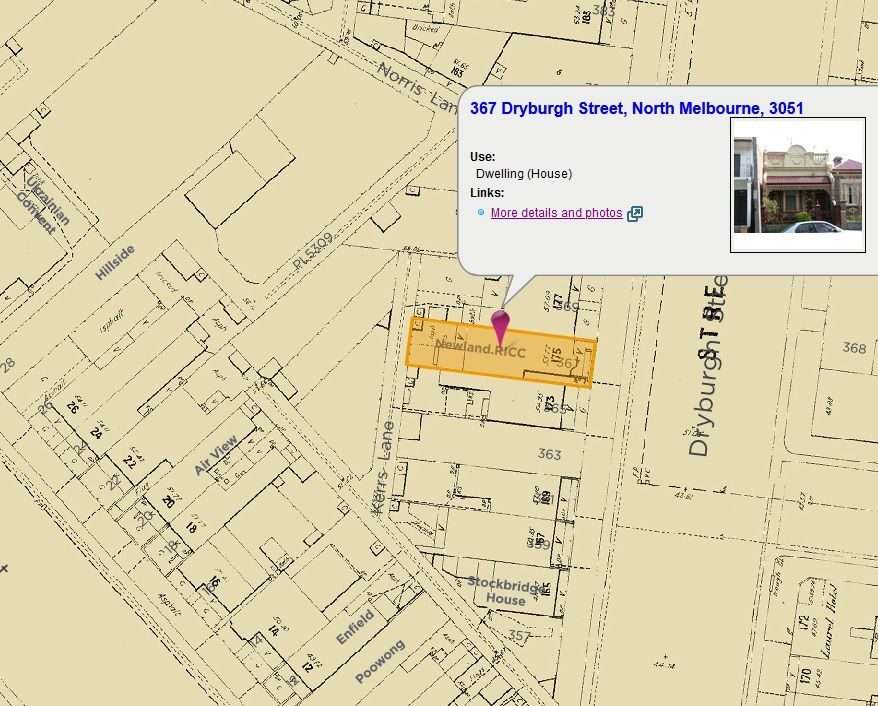878x706 pixels.
Task: Click the external link icon beside More details
Action: [x=634, y=213]
